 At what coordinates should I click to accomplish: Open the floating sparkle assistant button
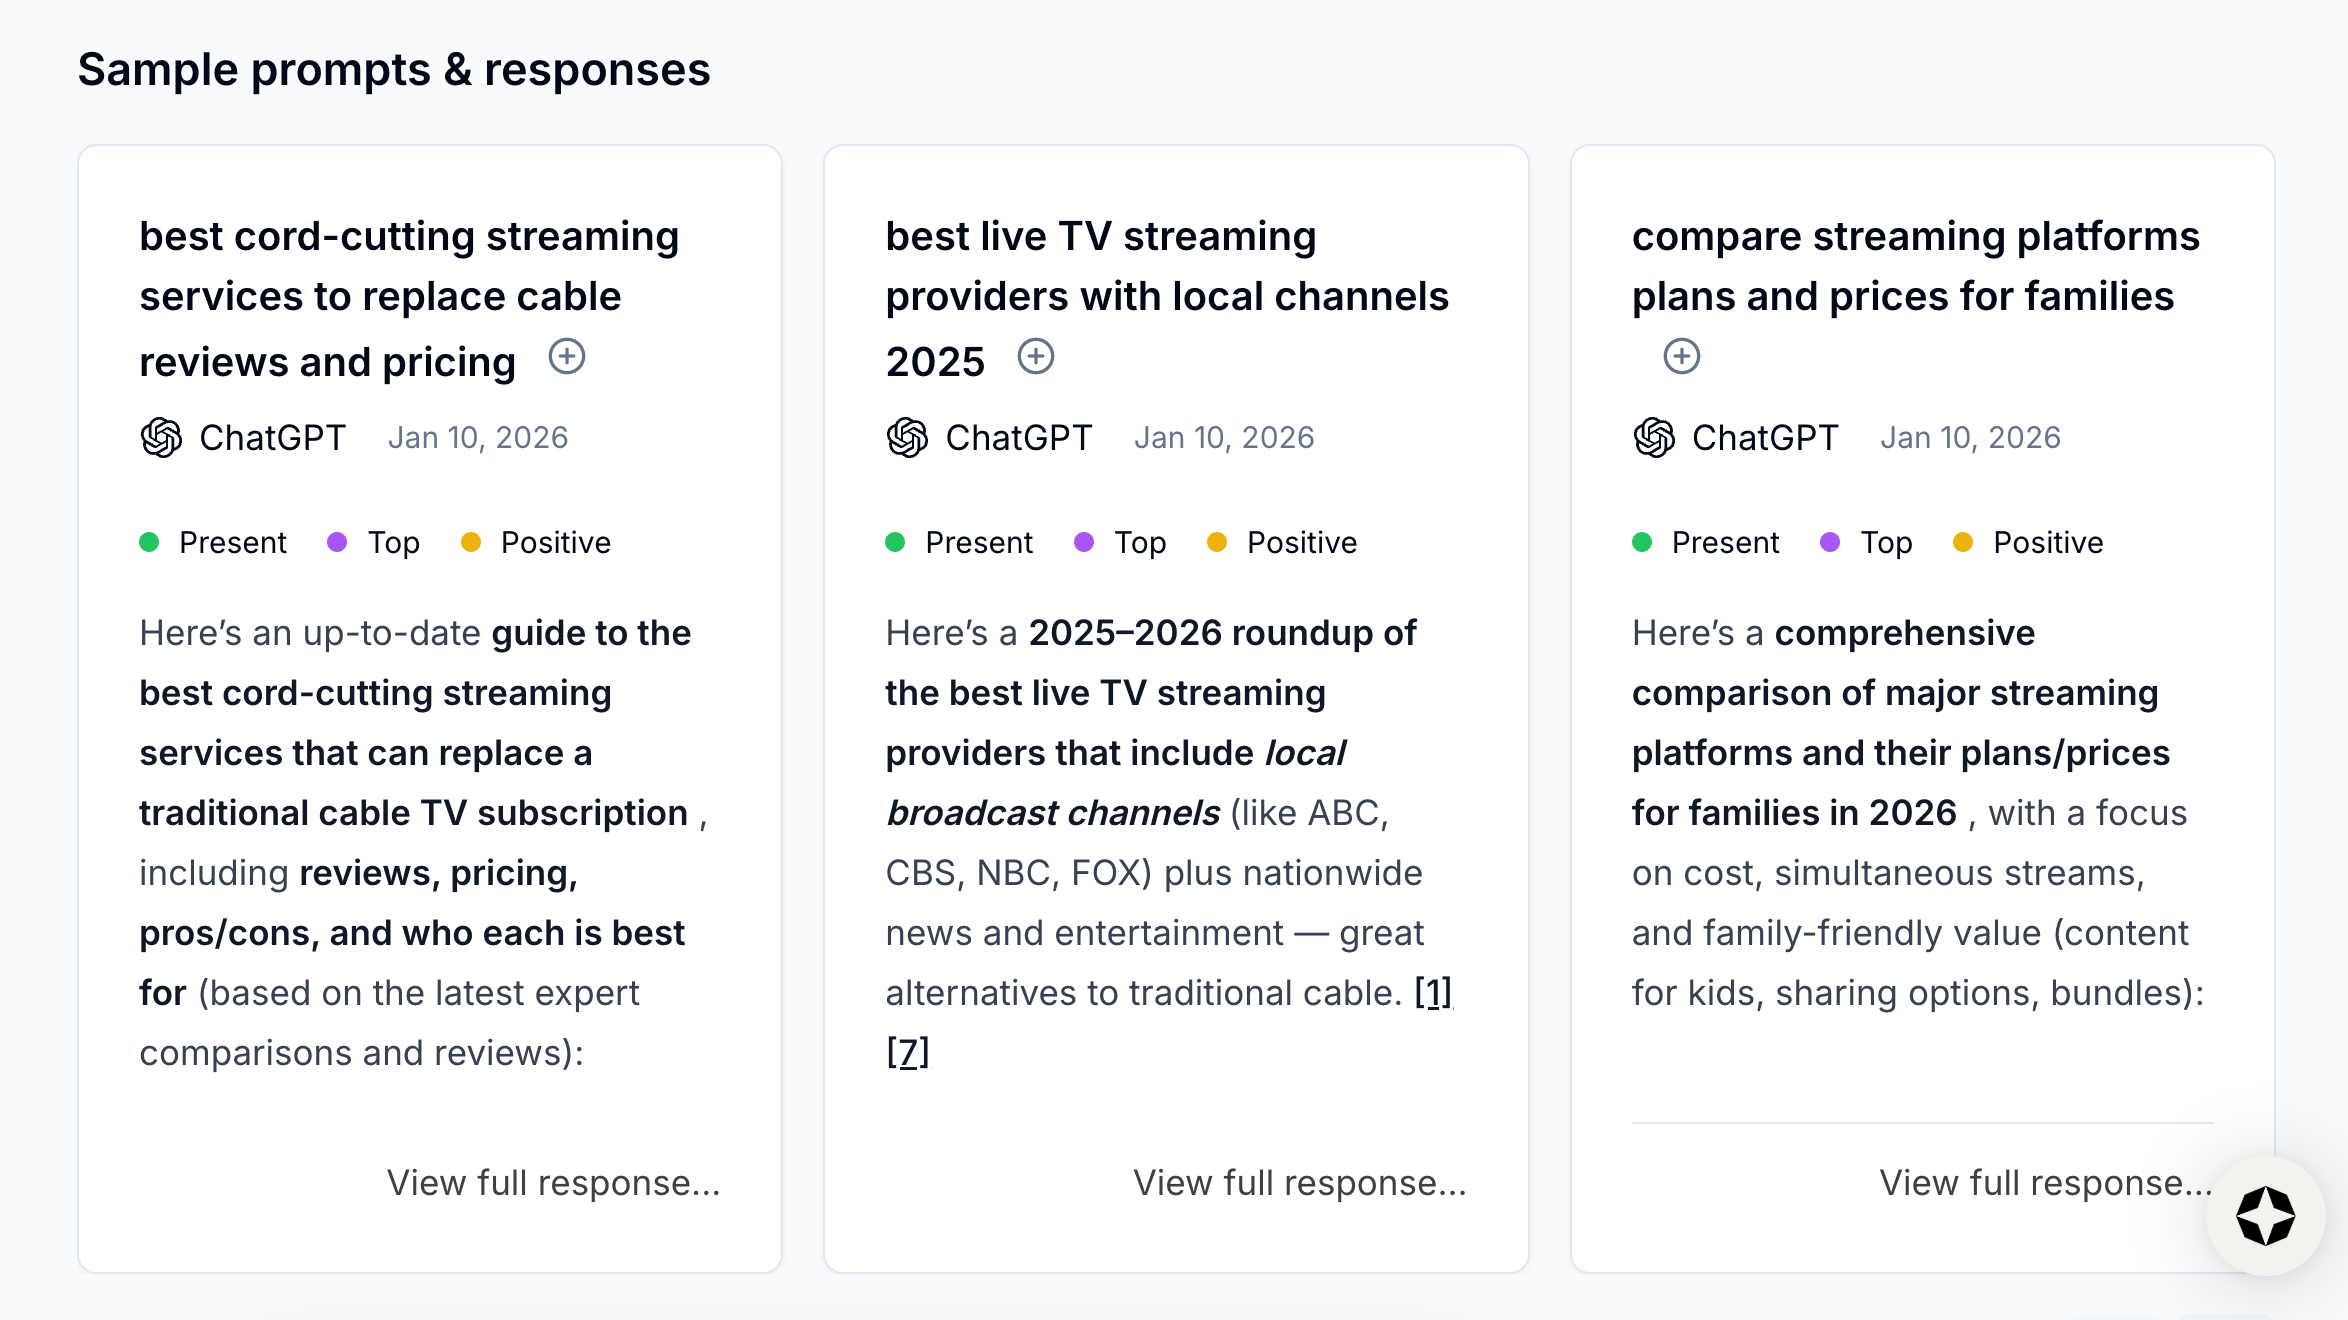tap(2265, 1216)
